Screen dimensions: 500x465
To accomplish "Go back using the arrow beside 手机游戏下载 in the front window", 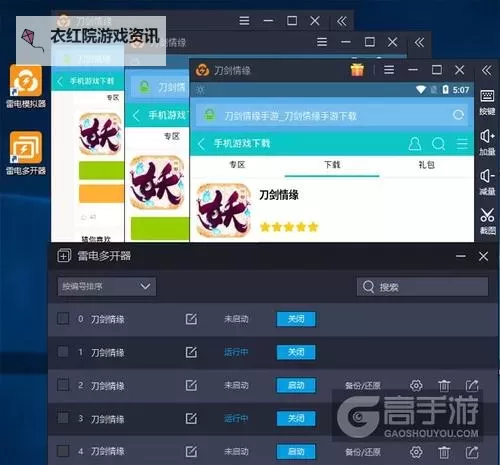I will 201,144.
